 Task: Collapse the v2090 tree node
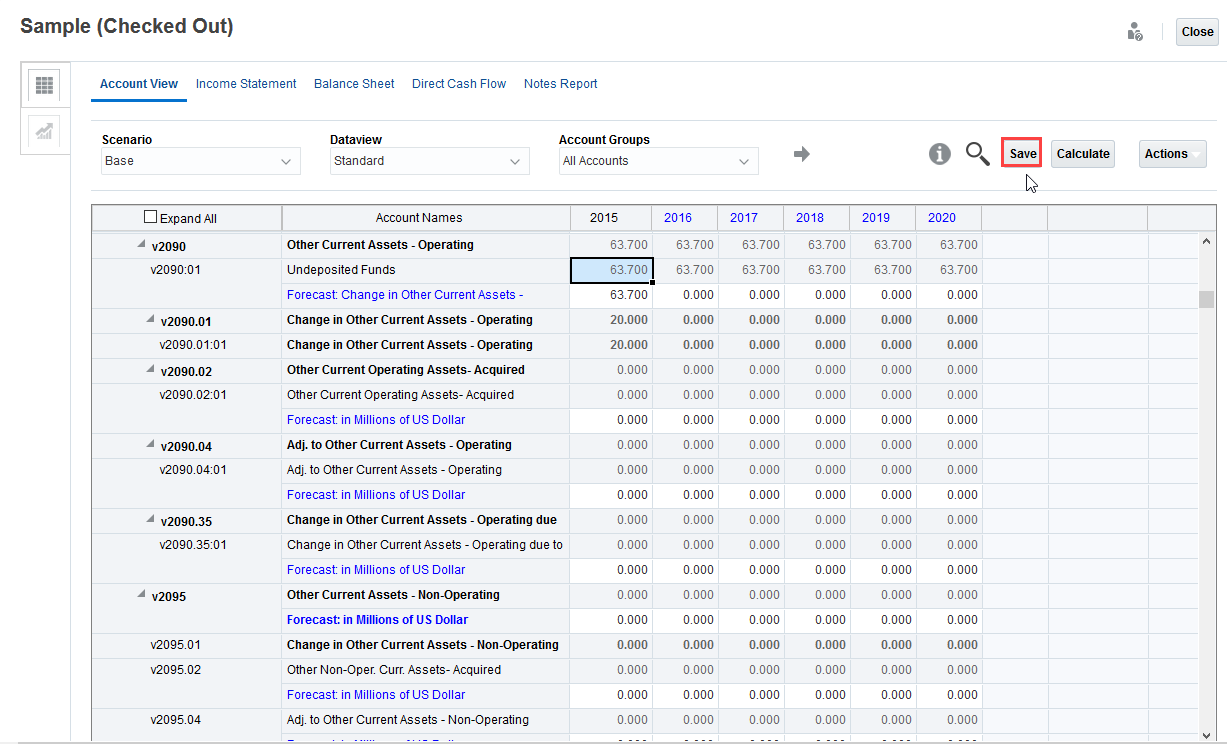click(140, 245)
